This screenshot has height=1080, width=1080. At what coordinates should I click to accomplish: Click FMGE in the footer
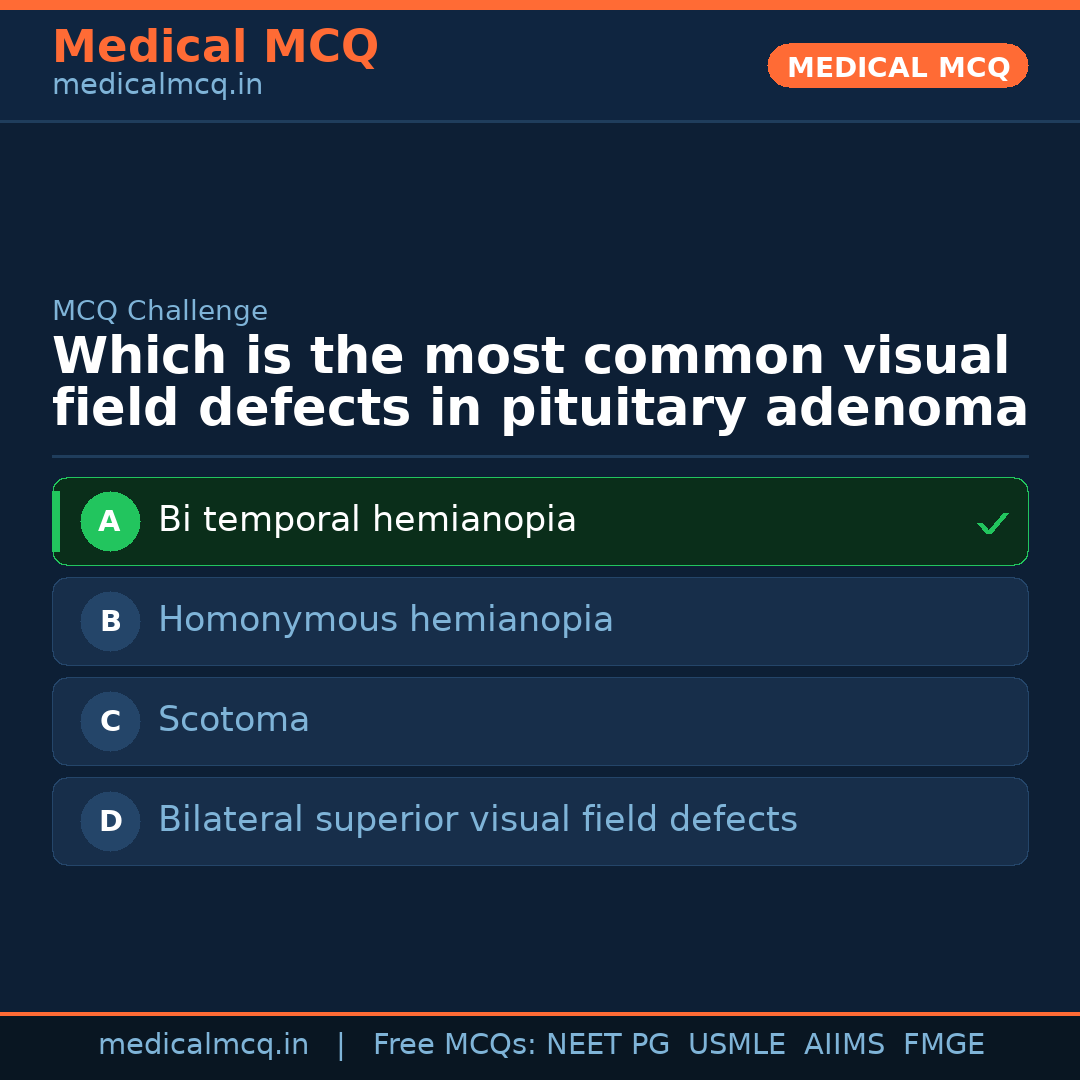coord(943,1045)
